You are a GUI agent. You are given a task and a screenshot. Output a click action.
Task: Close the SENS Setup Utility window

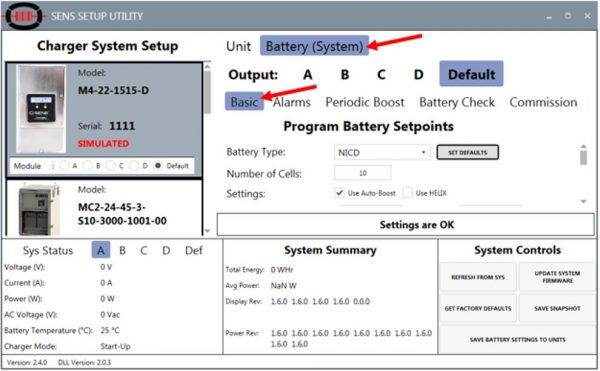[x=587, y=16]
